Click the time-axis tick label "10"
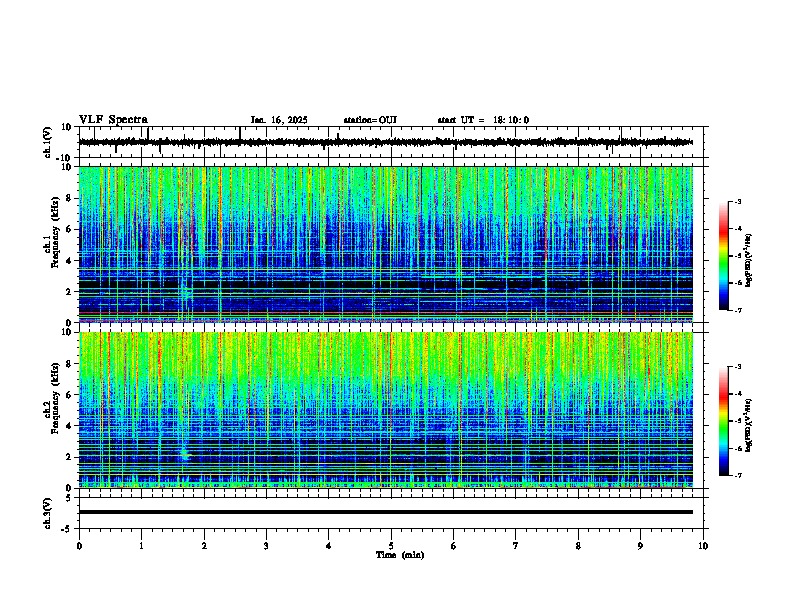792x612 pixels. pos(703,546)
